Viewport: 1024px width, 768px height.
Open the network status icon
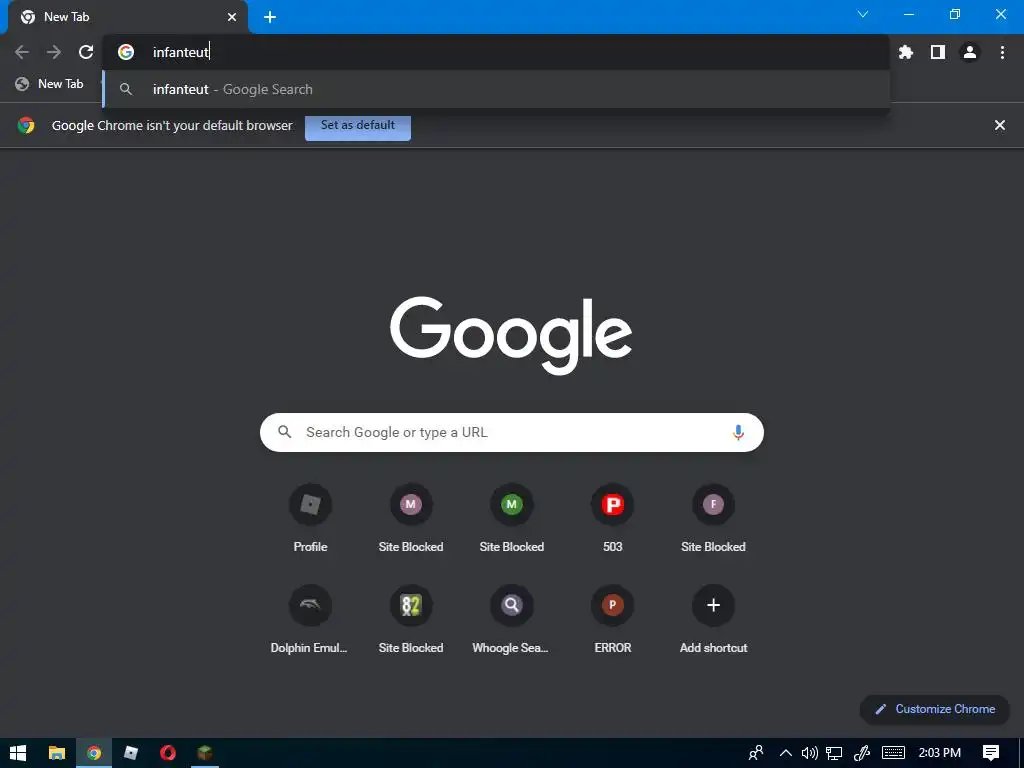834,753
